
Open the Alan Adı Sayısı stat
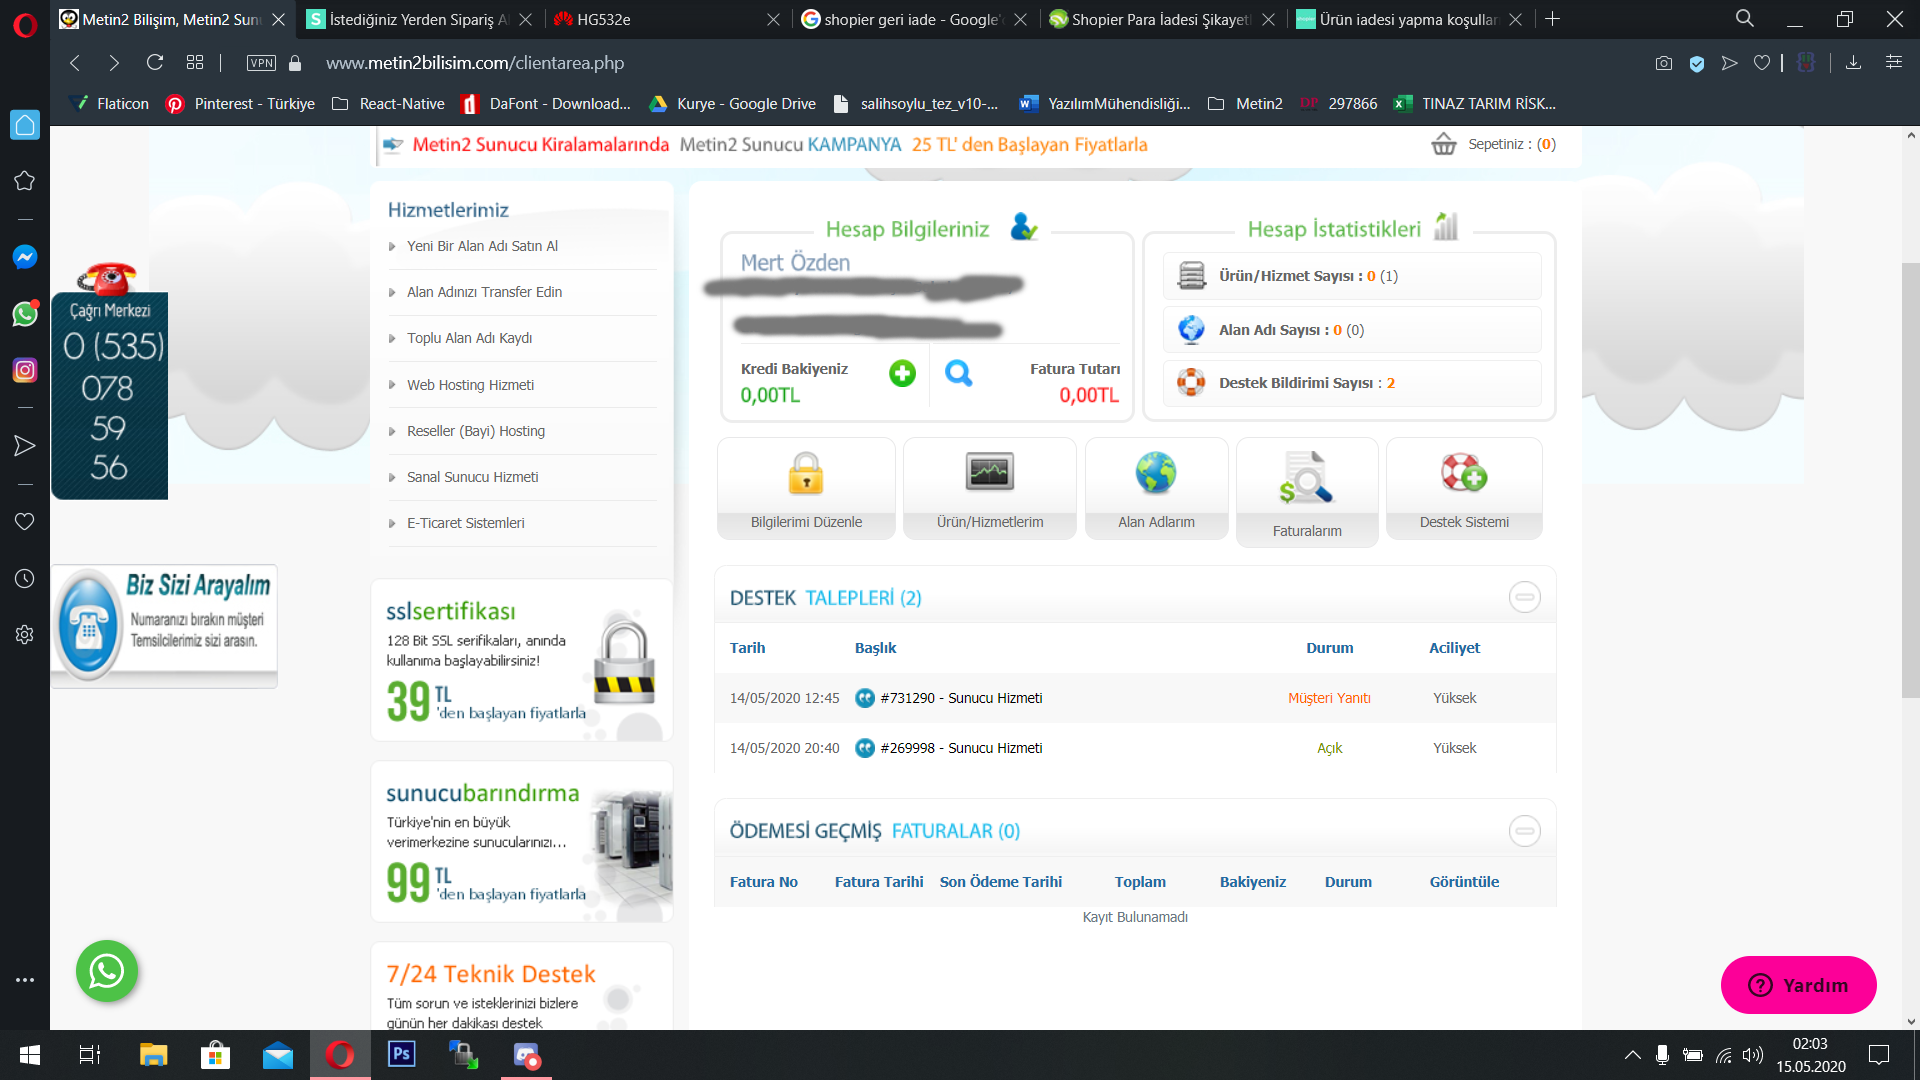1352,330
